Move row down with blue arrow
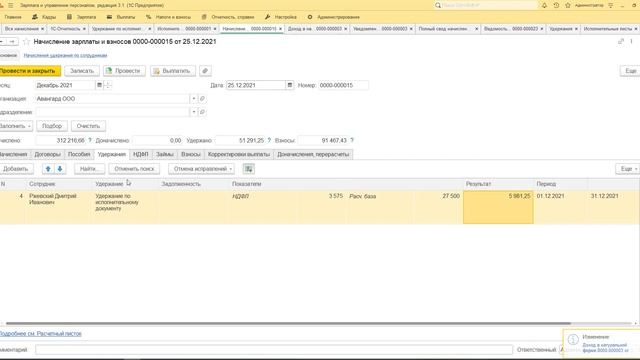This screenshot has height=360, width=640. [x=60, y=169]
